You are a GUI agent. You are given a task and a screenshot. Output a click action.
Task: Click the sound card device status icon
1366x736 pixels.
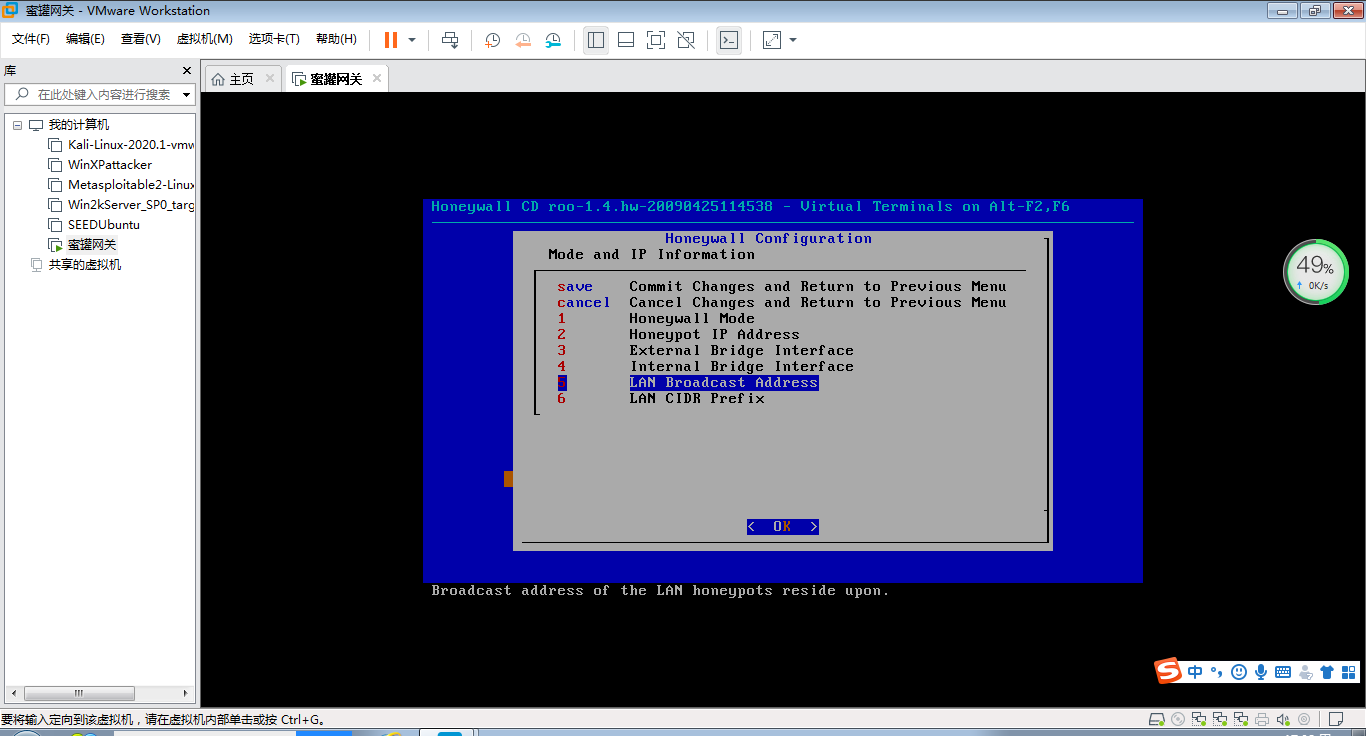coord(1283,719)
